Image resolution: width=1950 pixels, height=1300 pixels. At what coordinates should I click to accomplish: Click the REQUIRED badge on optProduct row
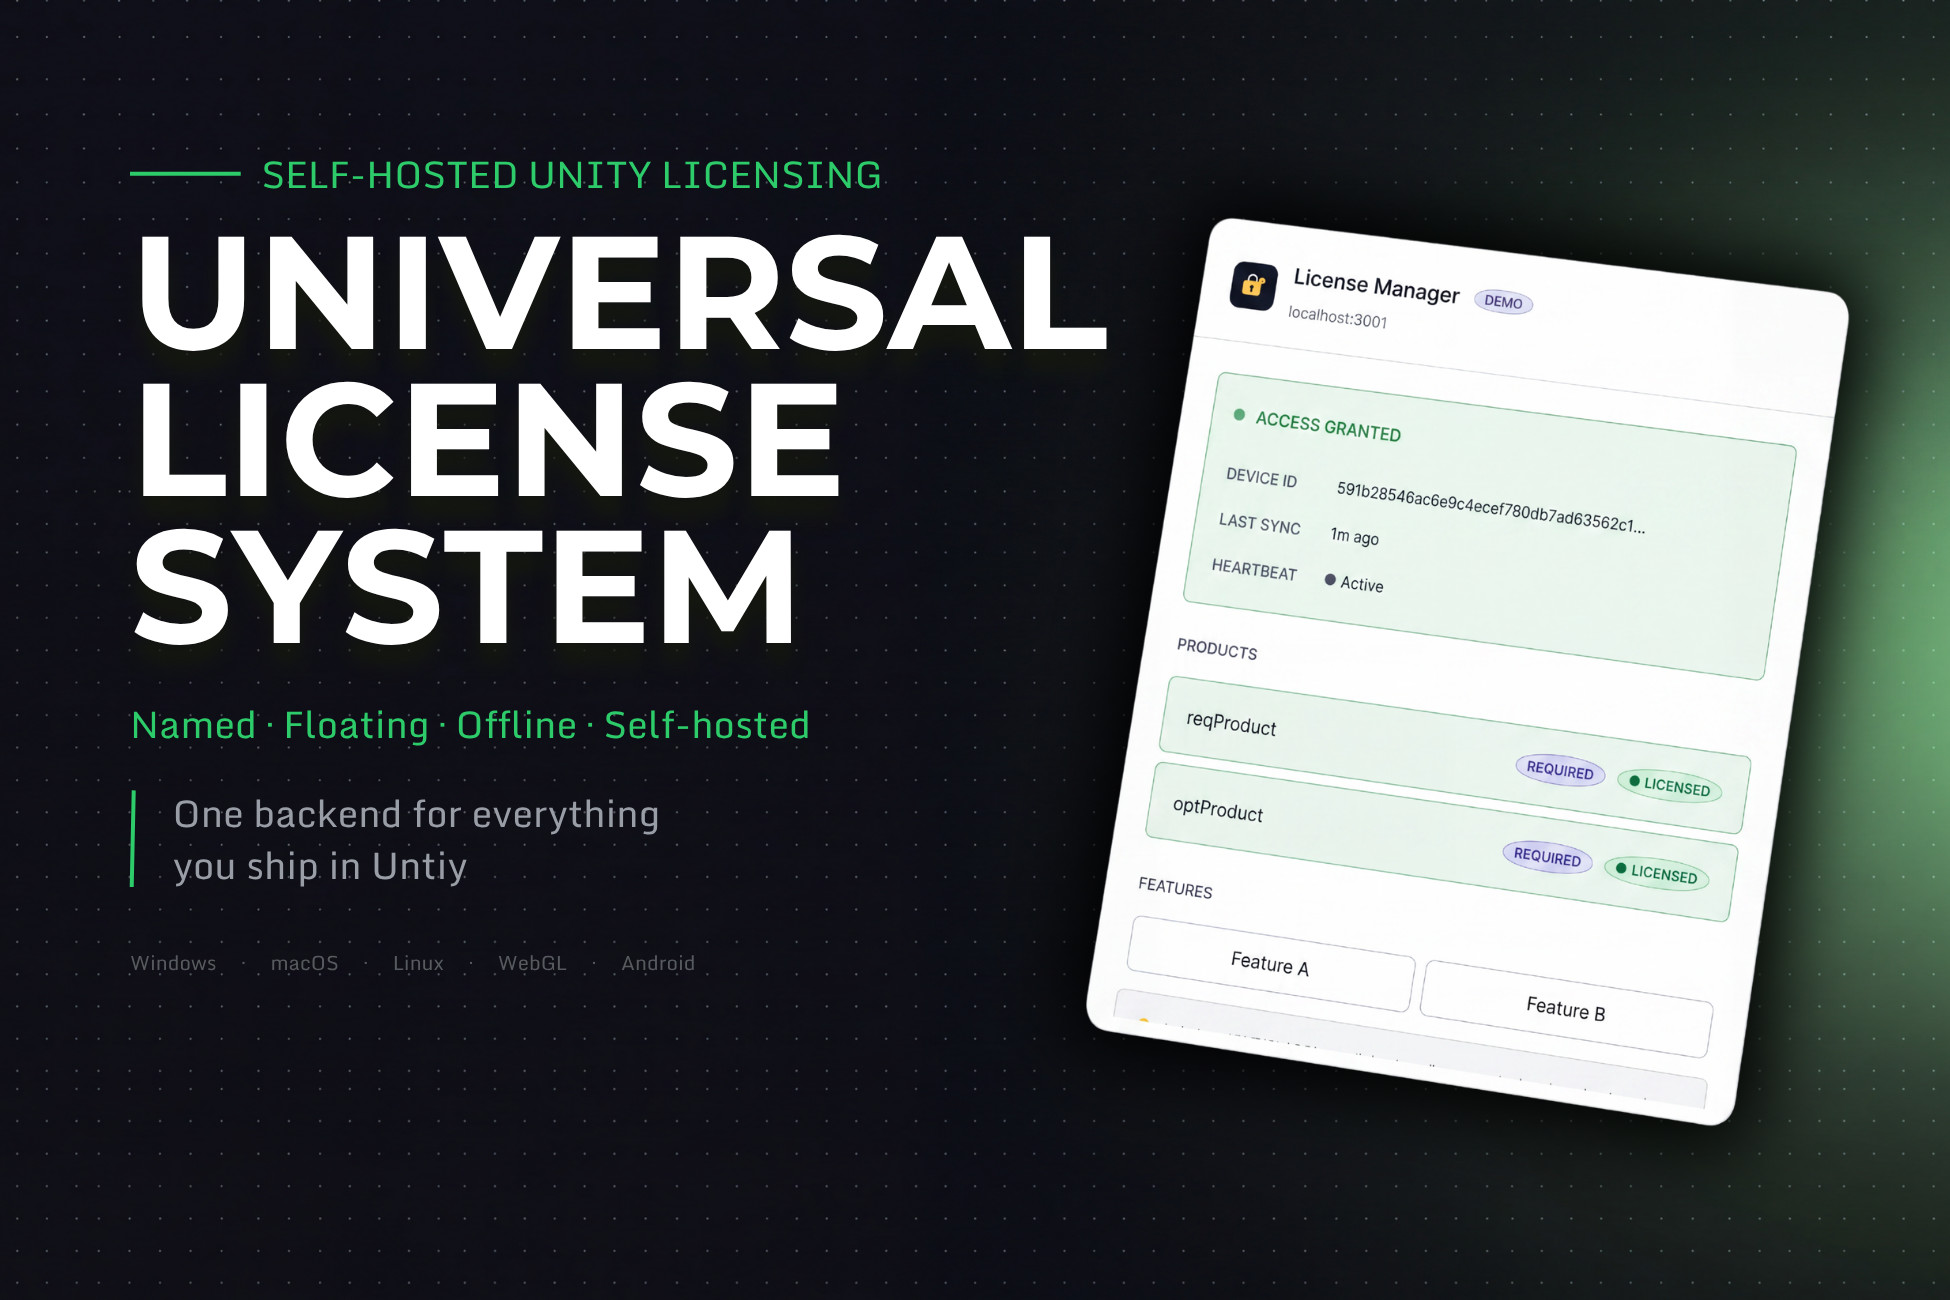(1547, 856)
